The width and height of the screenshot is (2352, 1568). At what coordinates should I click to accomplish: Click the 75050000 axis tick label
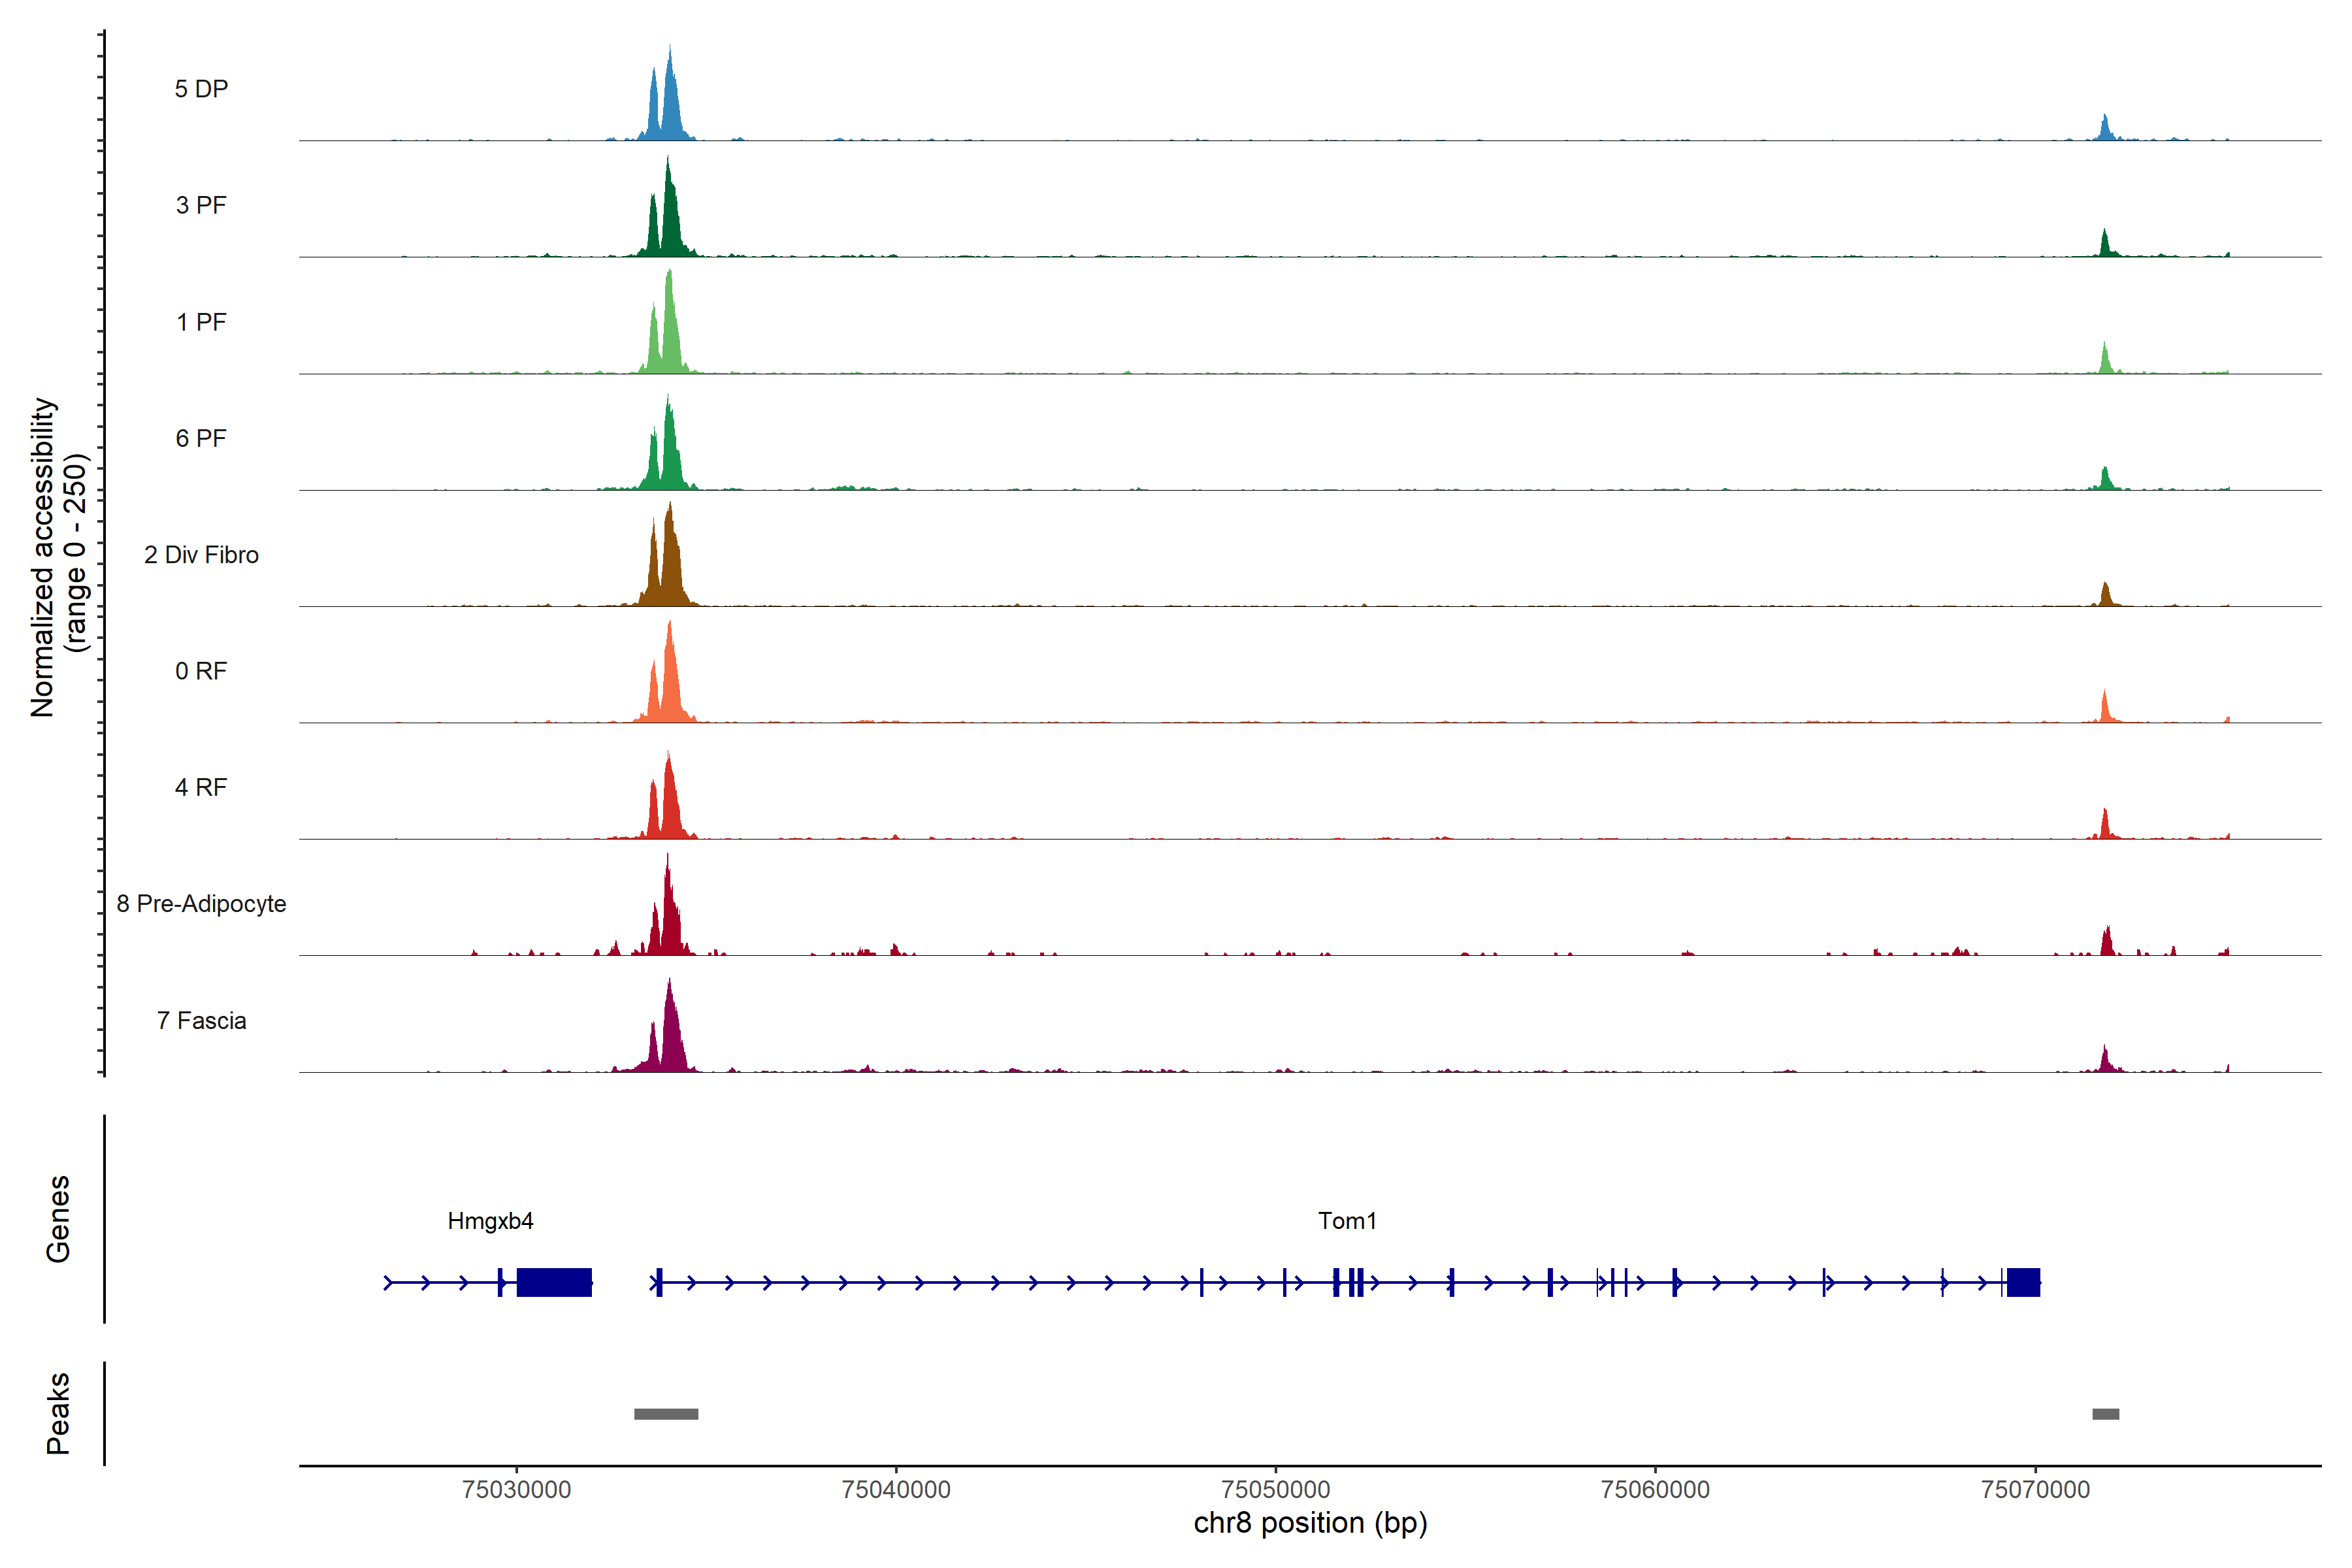[x=1275, y=1490]
